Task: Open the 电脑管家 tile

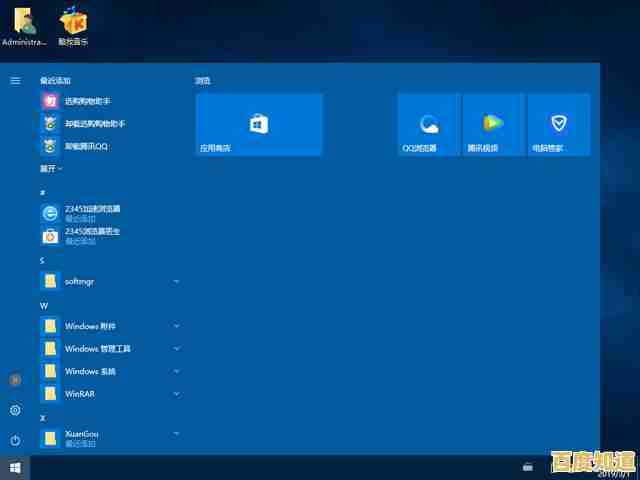Action: (559, 124)
